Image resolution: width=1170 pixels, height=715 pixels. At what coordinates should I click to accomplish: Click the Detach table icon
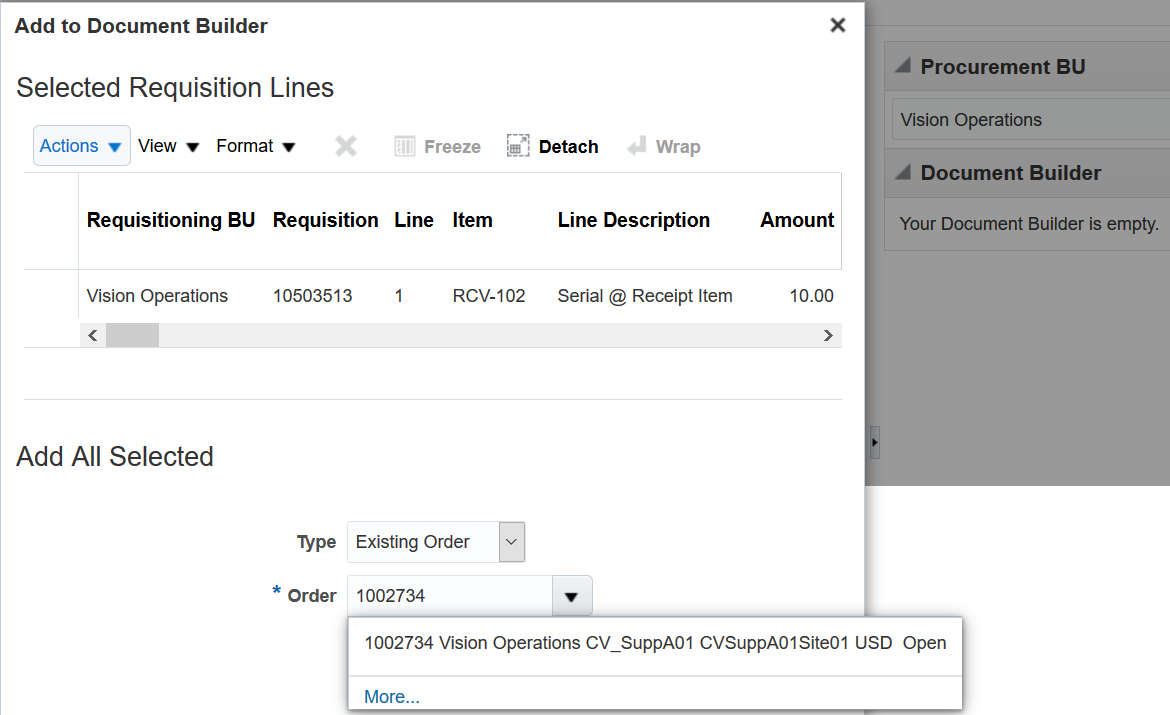click(517, 147)
